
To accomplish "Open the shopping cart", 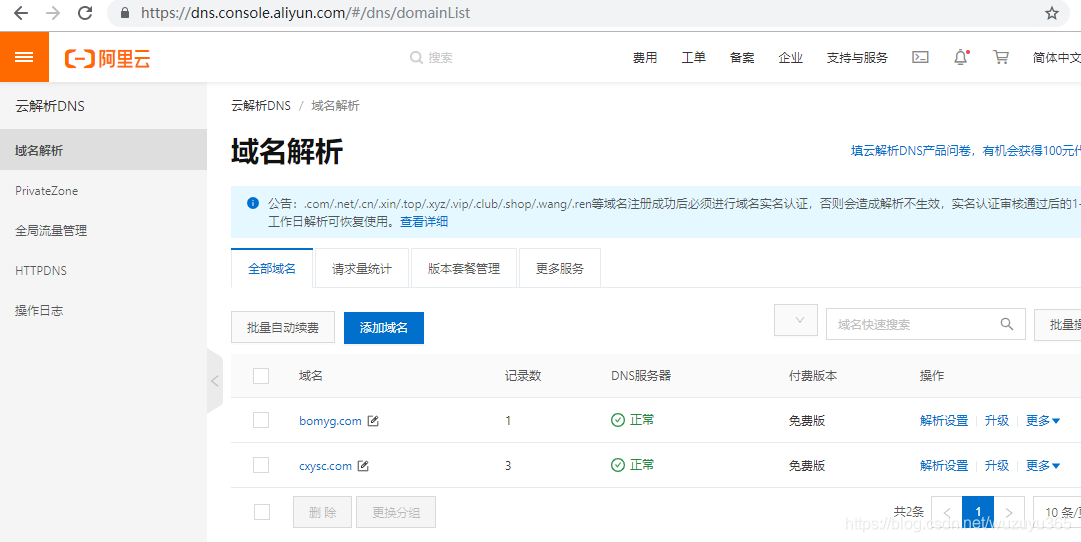I will coord(1000,57).
